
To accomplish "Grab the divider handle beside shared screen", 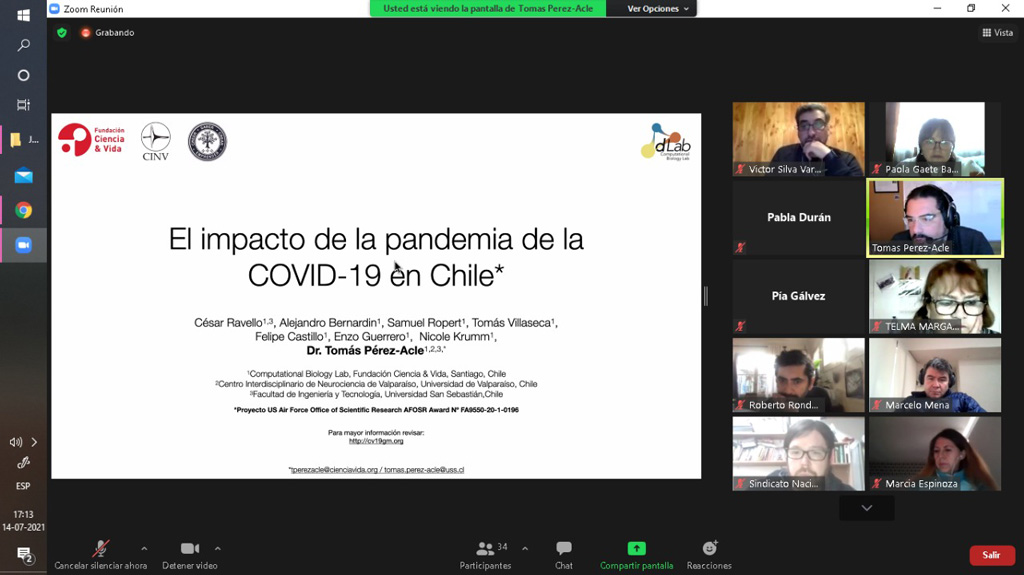I will (x=706, y=296).
